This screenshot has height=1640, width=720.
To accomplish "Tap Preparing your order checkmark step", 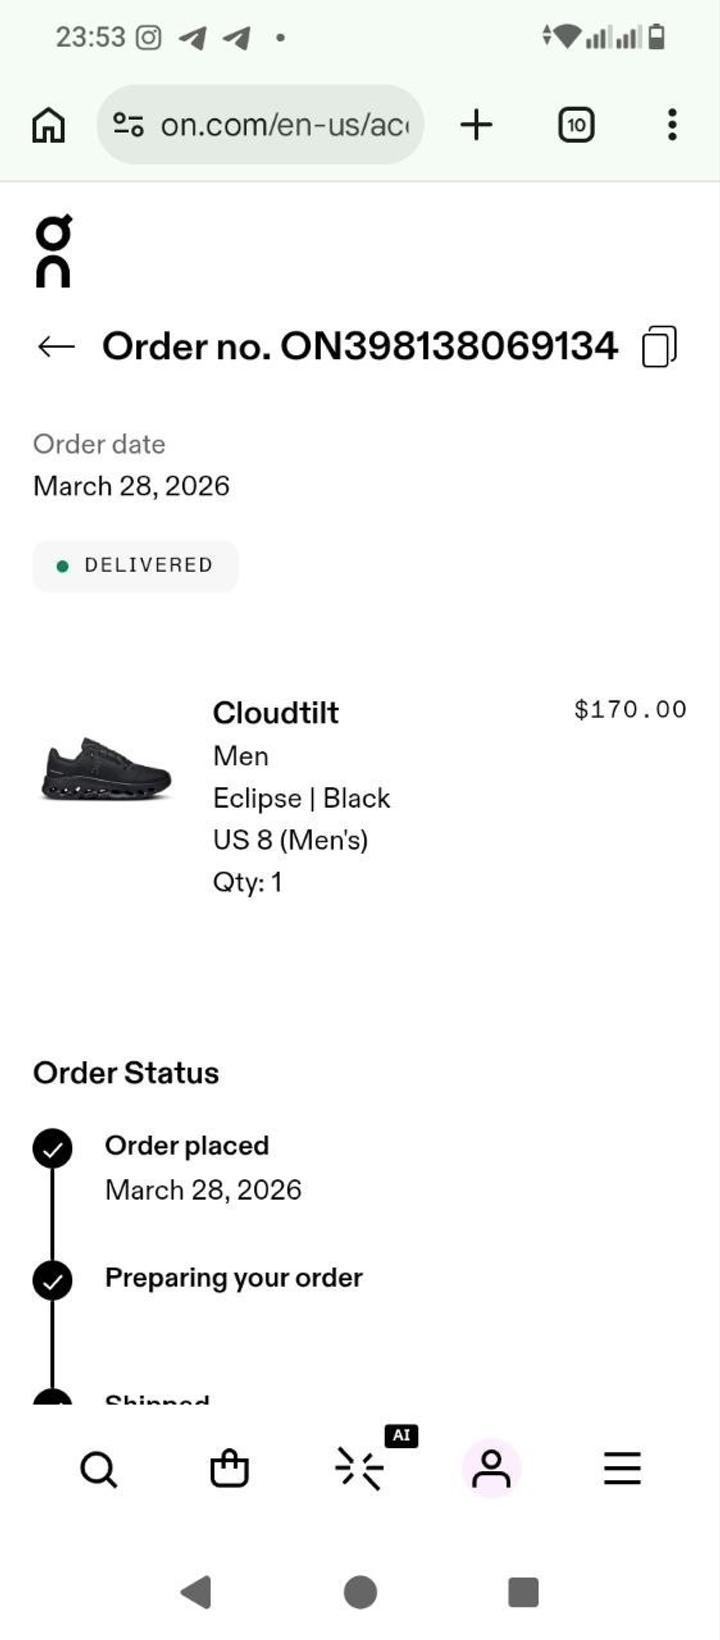I will (53, 1280).
